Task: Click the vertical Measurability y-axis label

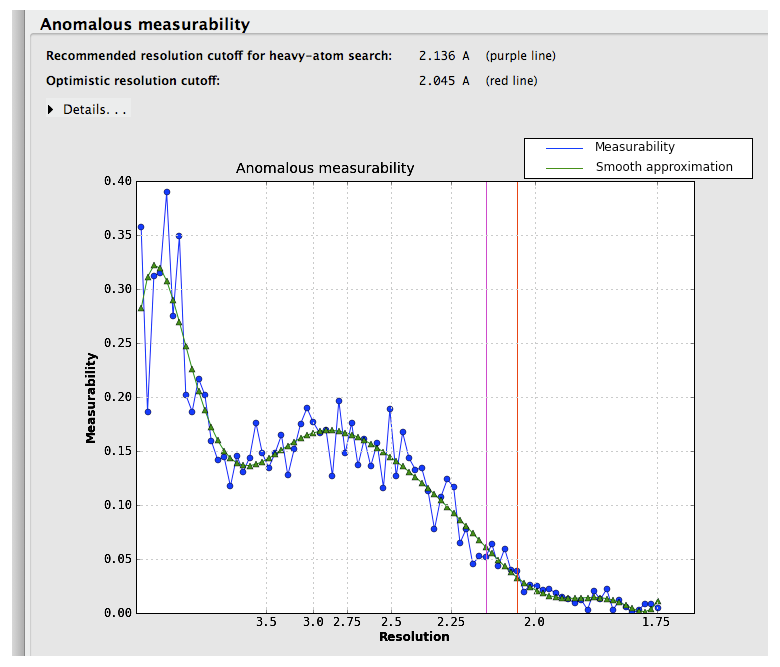Action: (91, 397)
